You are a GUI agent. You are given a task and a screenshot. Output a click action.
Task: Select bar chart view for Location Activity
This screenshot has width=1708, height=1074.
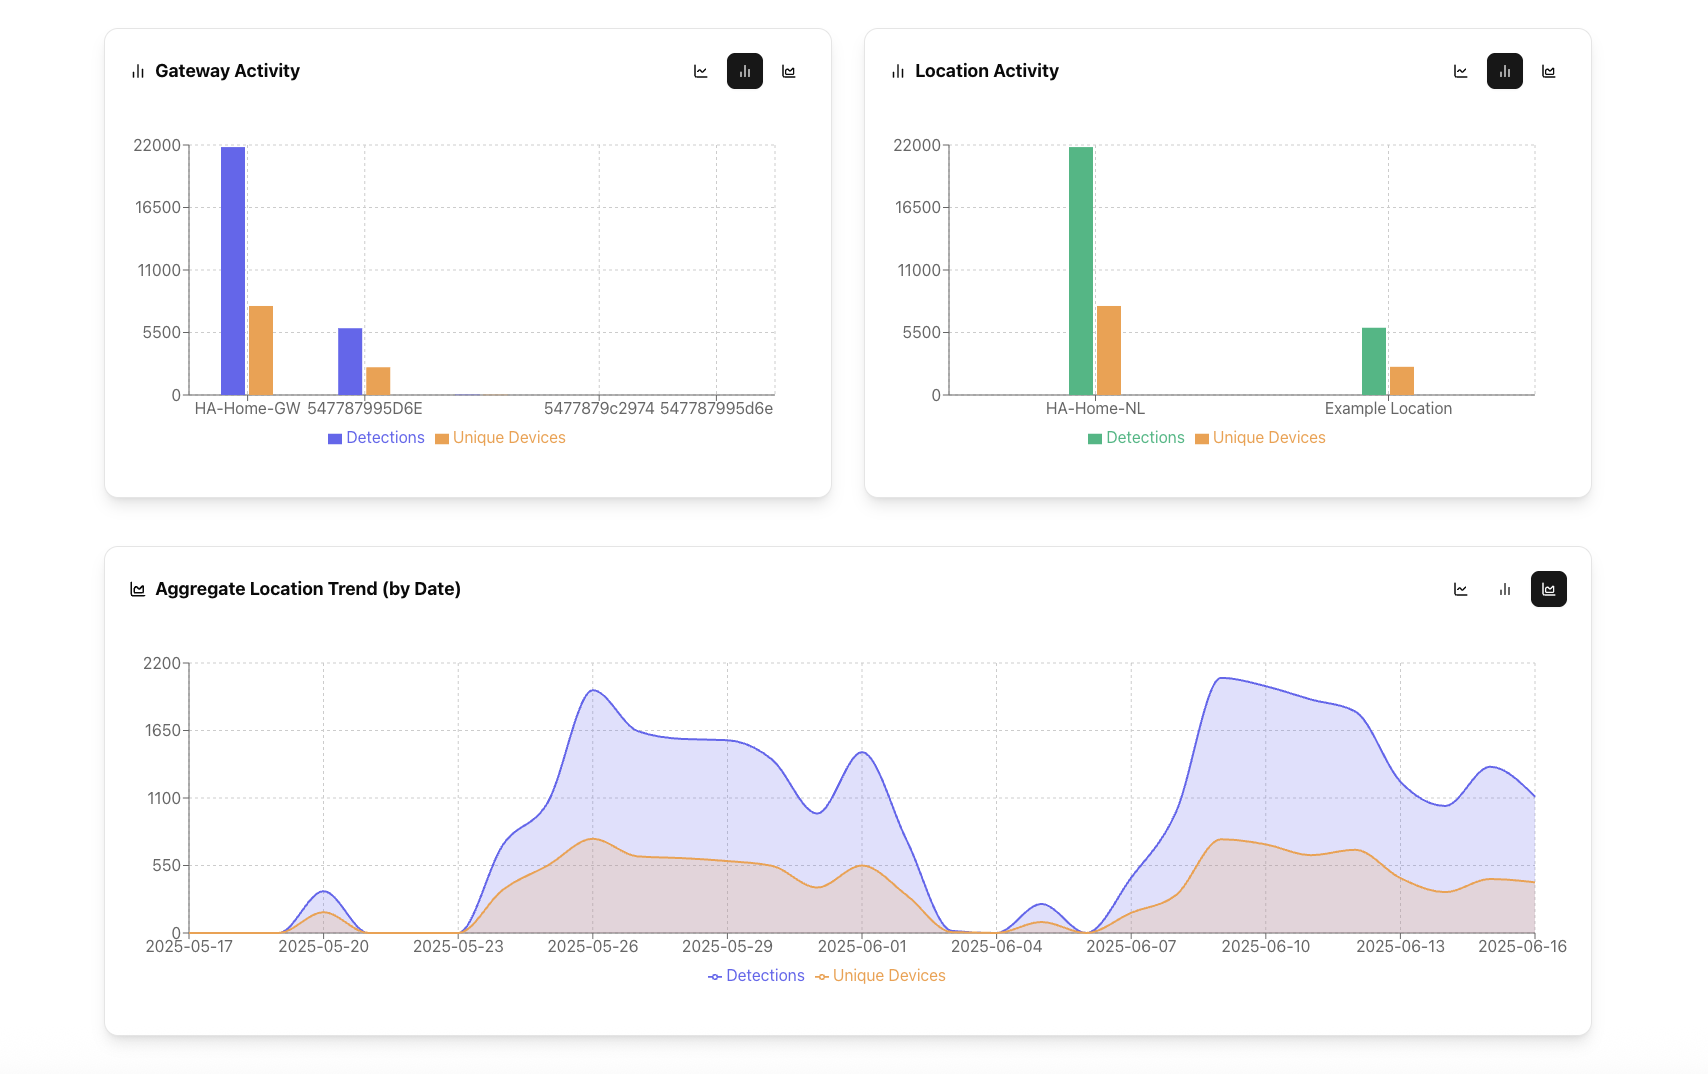point(1505,71)
